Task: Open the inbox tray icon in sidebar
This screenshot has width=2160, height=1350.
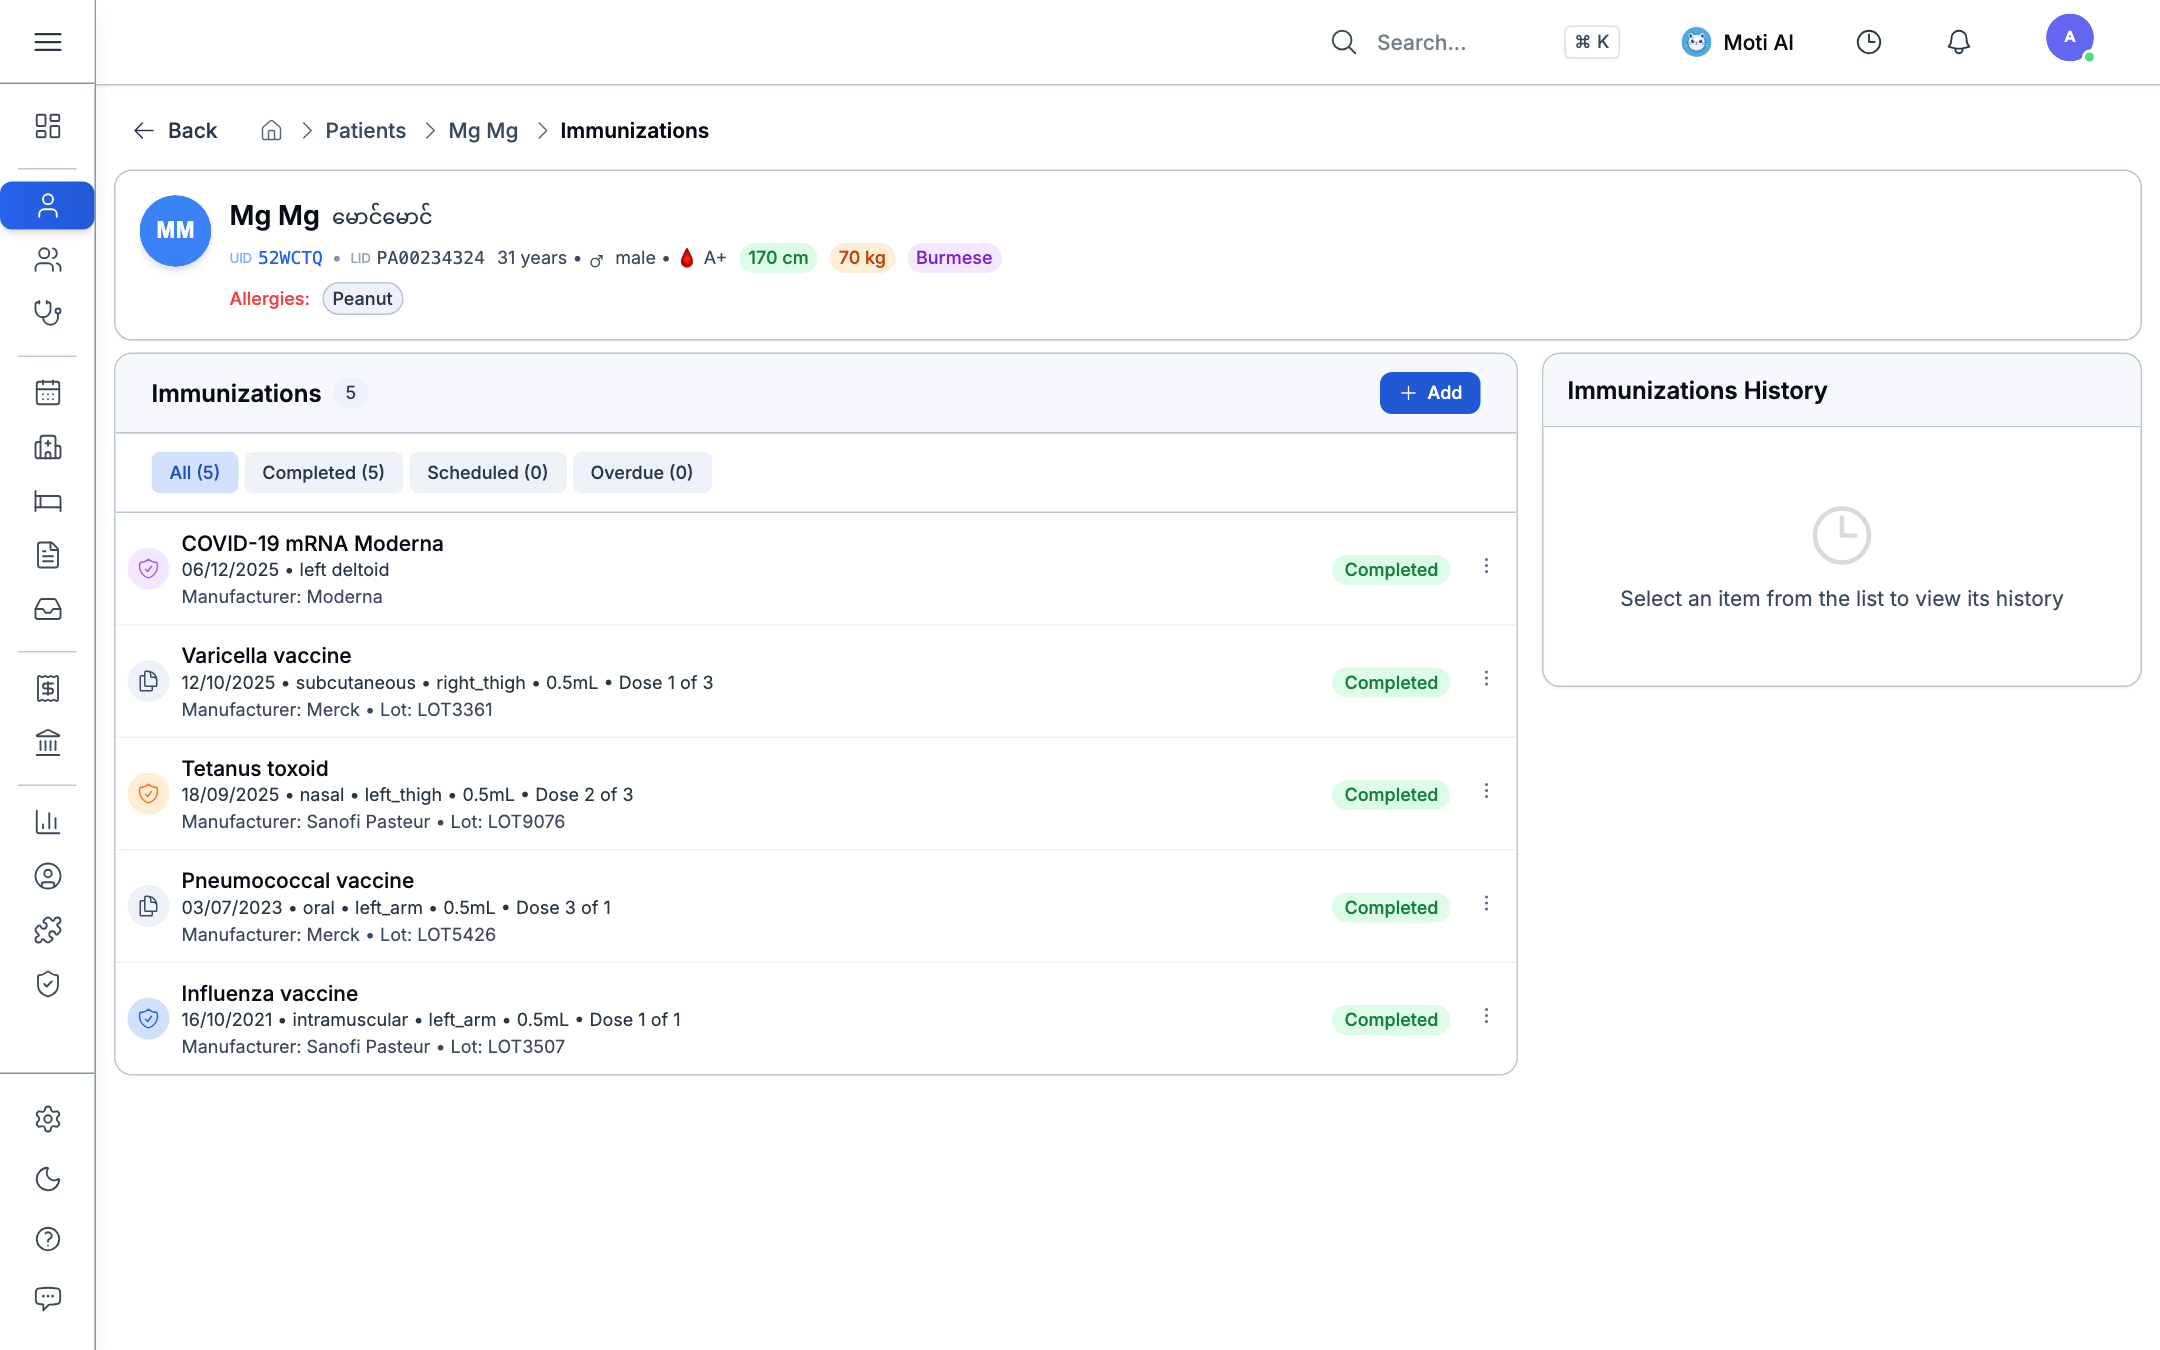Action: tap(47, 609)
